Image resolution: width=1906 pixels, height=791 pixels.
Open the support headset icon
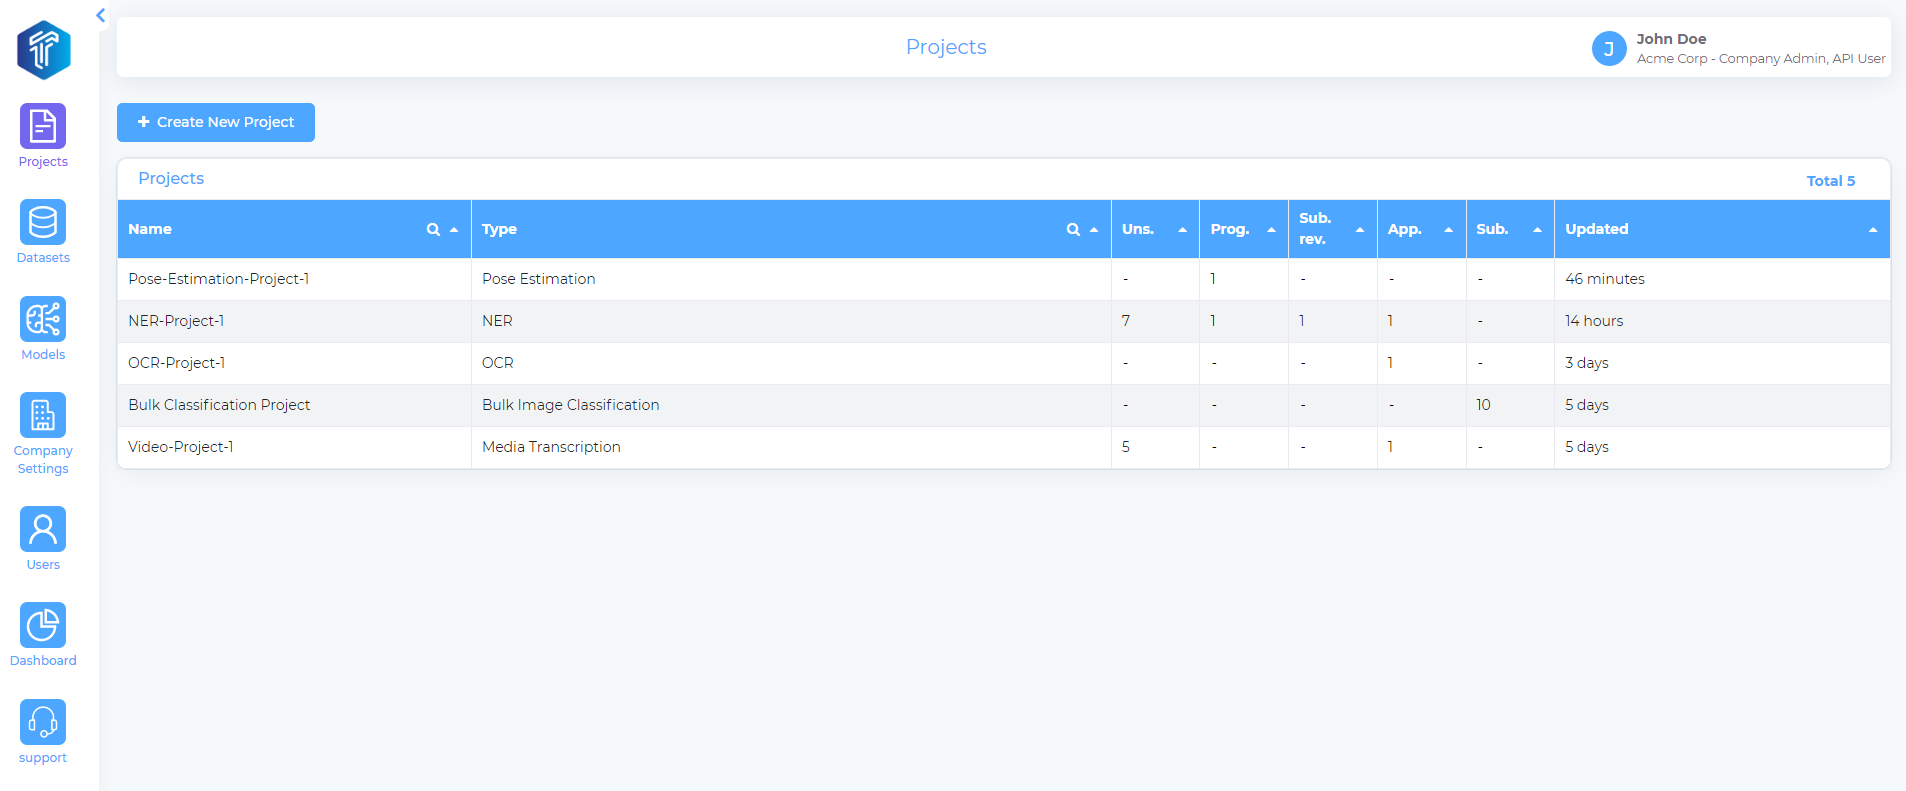click(43, 722)
